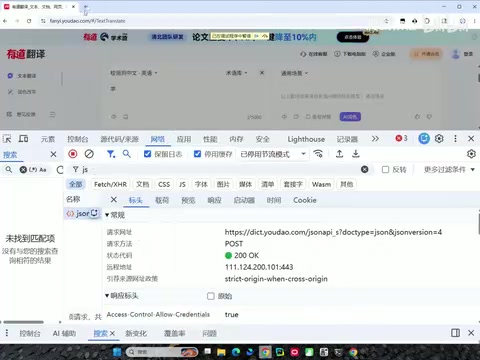Go back in browser history
Viewport: 480px width, 360px height.
coord(5,21)
